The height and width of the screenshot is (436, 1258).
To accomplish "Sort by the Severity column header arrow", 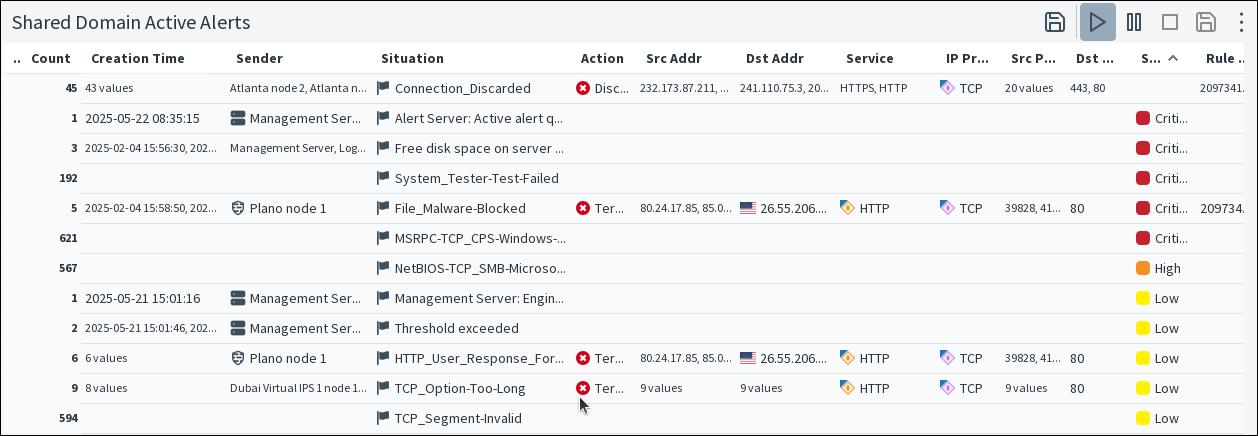I will pyautogui.click(x=1173, y=58).
